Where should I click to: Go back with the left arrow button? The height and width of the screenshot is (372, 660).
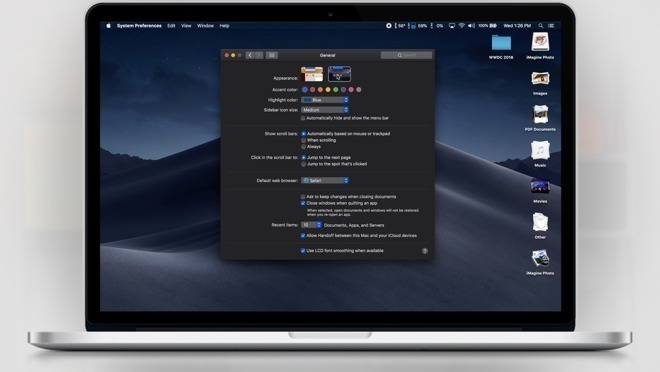pos(250,55)
